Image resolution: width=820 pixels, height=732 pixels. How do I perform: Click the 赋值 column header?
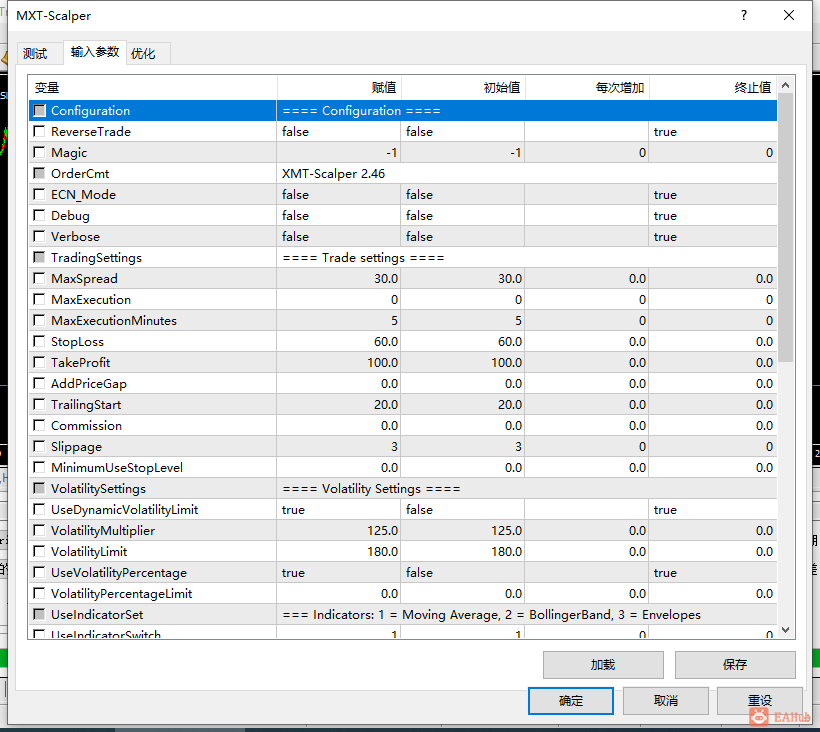339,87
